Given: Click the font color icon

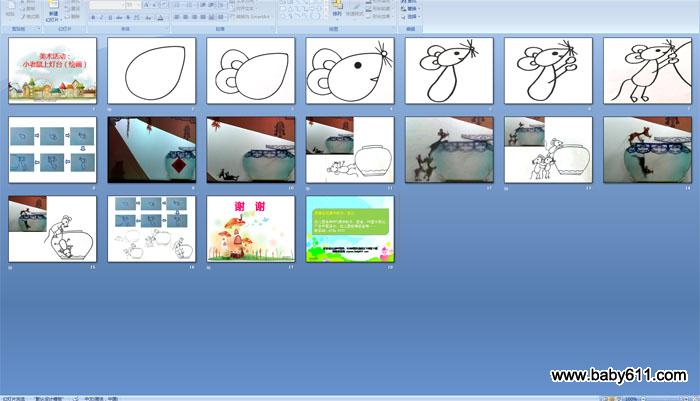Looking at the screenshot, I should pyautogui.click(x=161, y=17).
